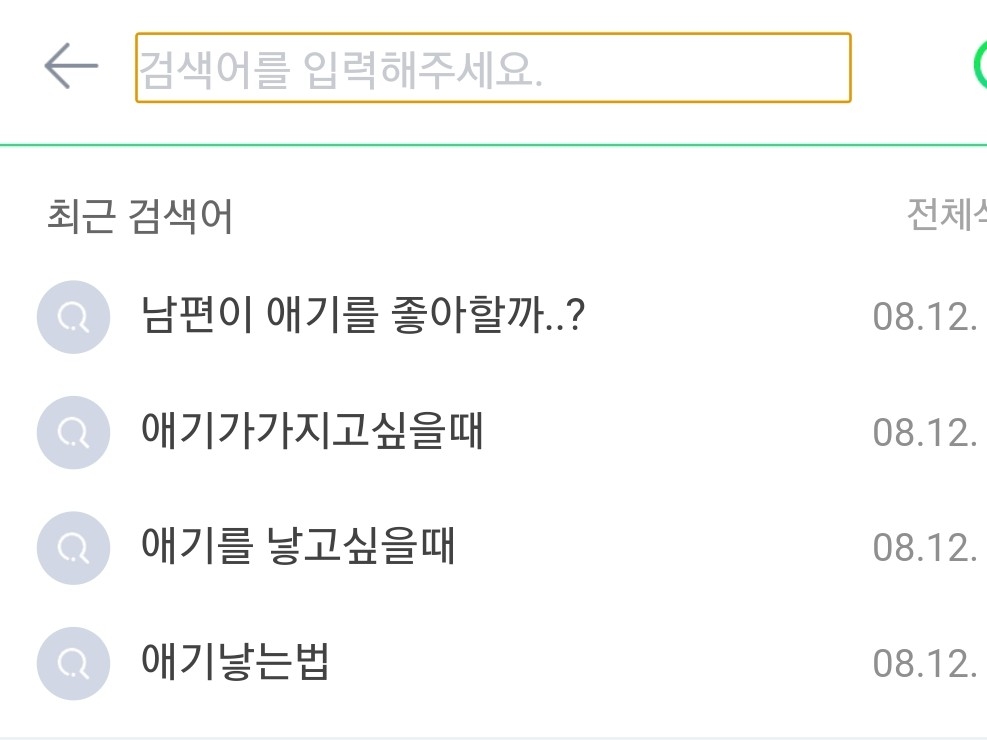This screenshot has width=987, height=740.
Task: Click the 08.12. date next to 애기낳는법
Action: click(924, 663)
